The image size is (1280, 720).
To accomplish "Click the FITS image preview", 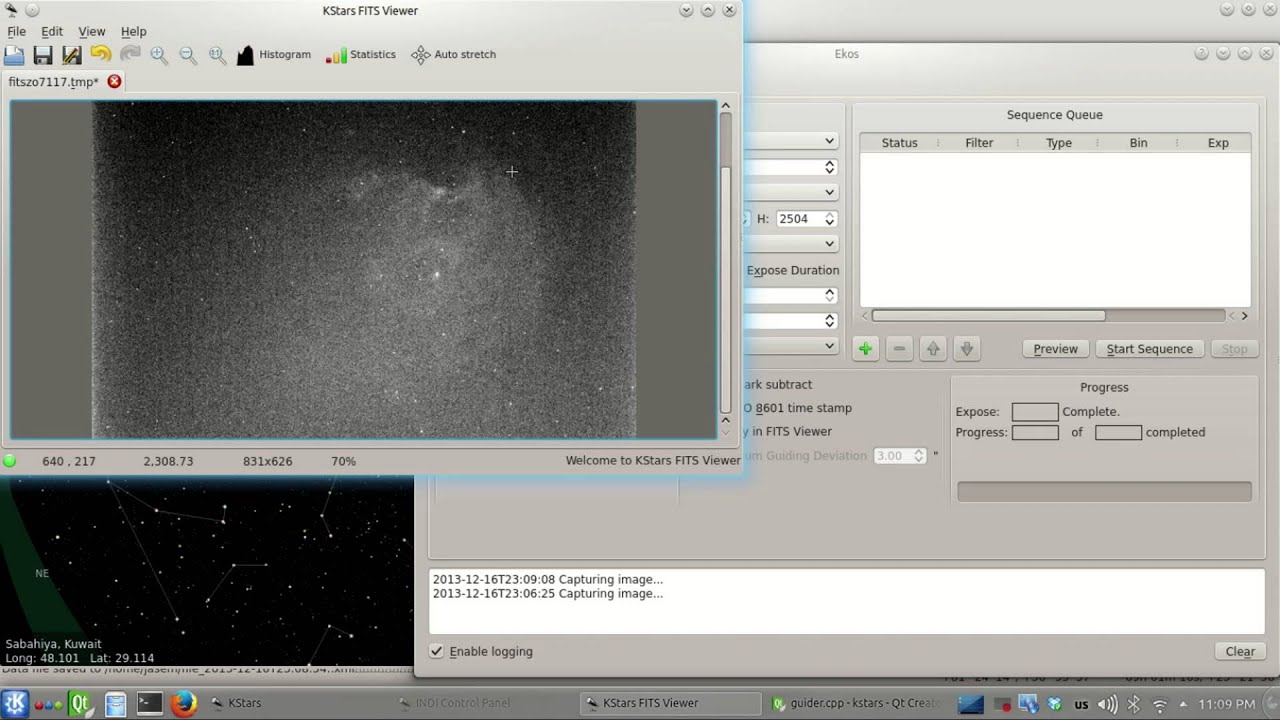I will coord(364,270).
